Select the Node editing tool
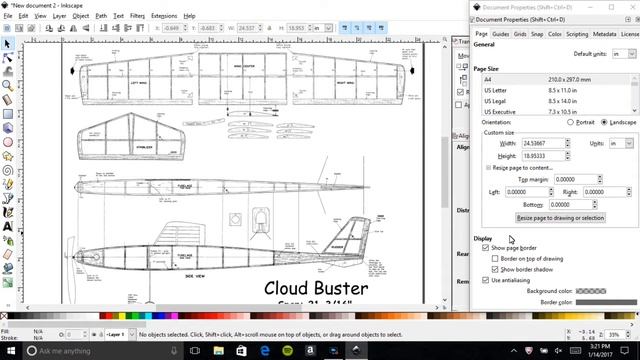Screen dimensions: 640x360 click(7, 58)
